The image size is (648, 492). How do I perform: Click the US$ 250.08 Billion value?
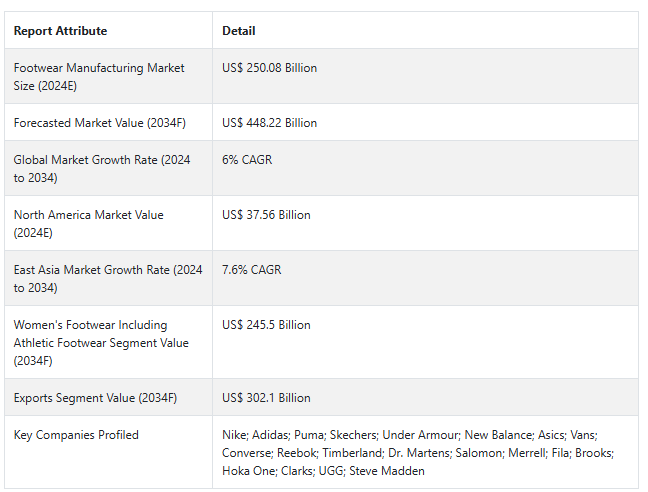point(269,68)
